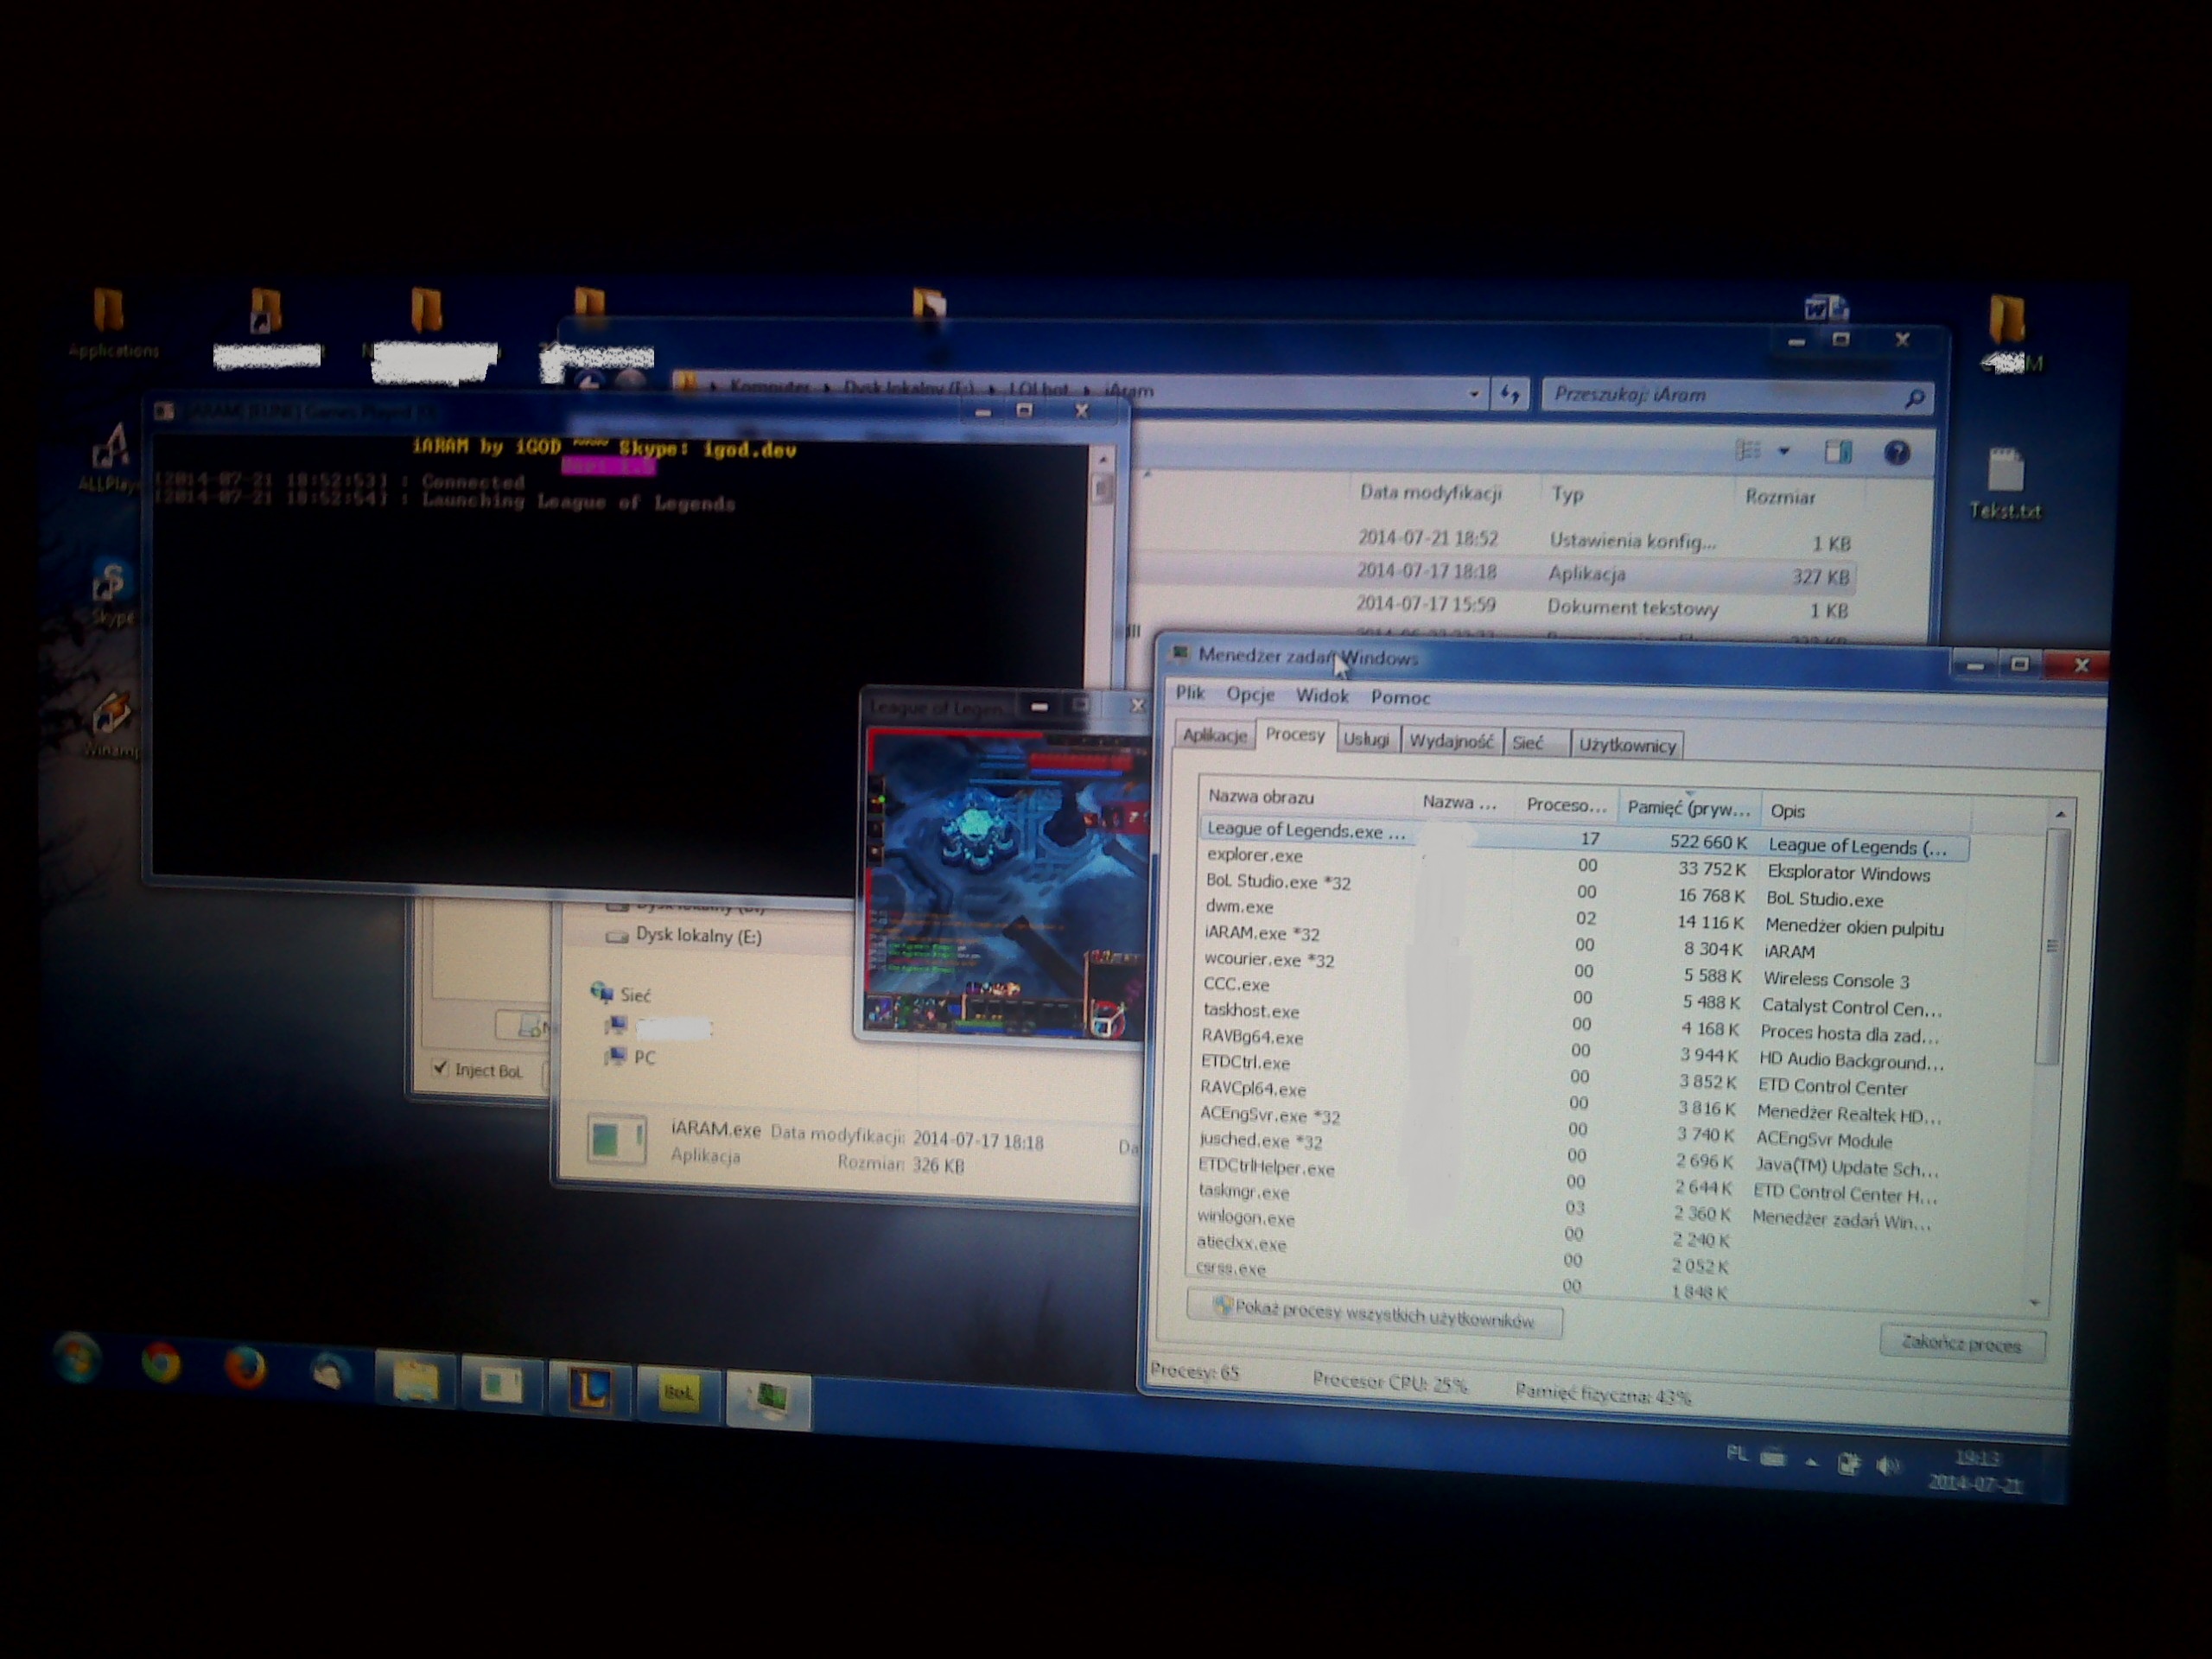Switch to the Usługi tab
Screen dimensions: 2212x1659
click(1366, 739)
